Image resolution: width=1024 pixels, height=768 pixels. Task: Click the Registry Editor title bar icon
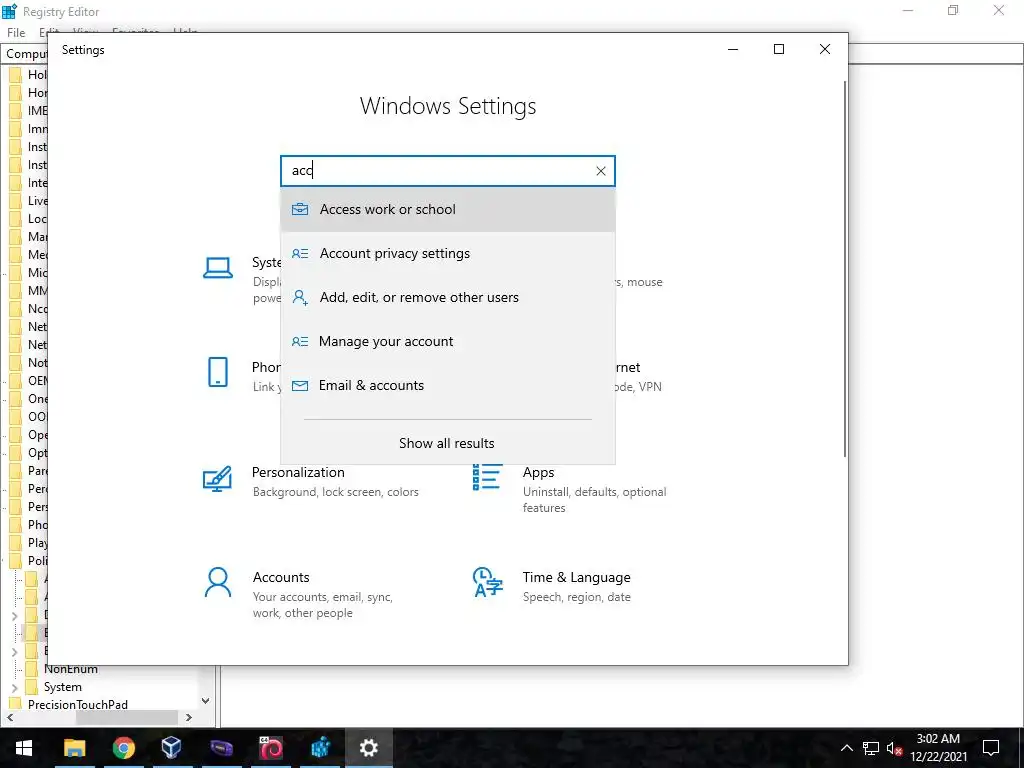9,11
